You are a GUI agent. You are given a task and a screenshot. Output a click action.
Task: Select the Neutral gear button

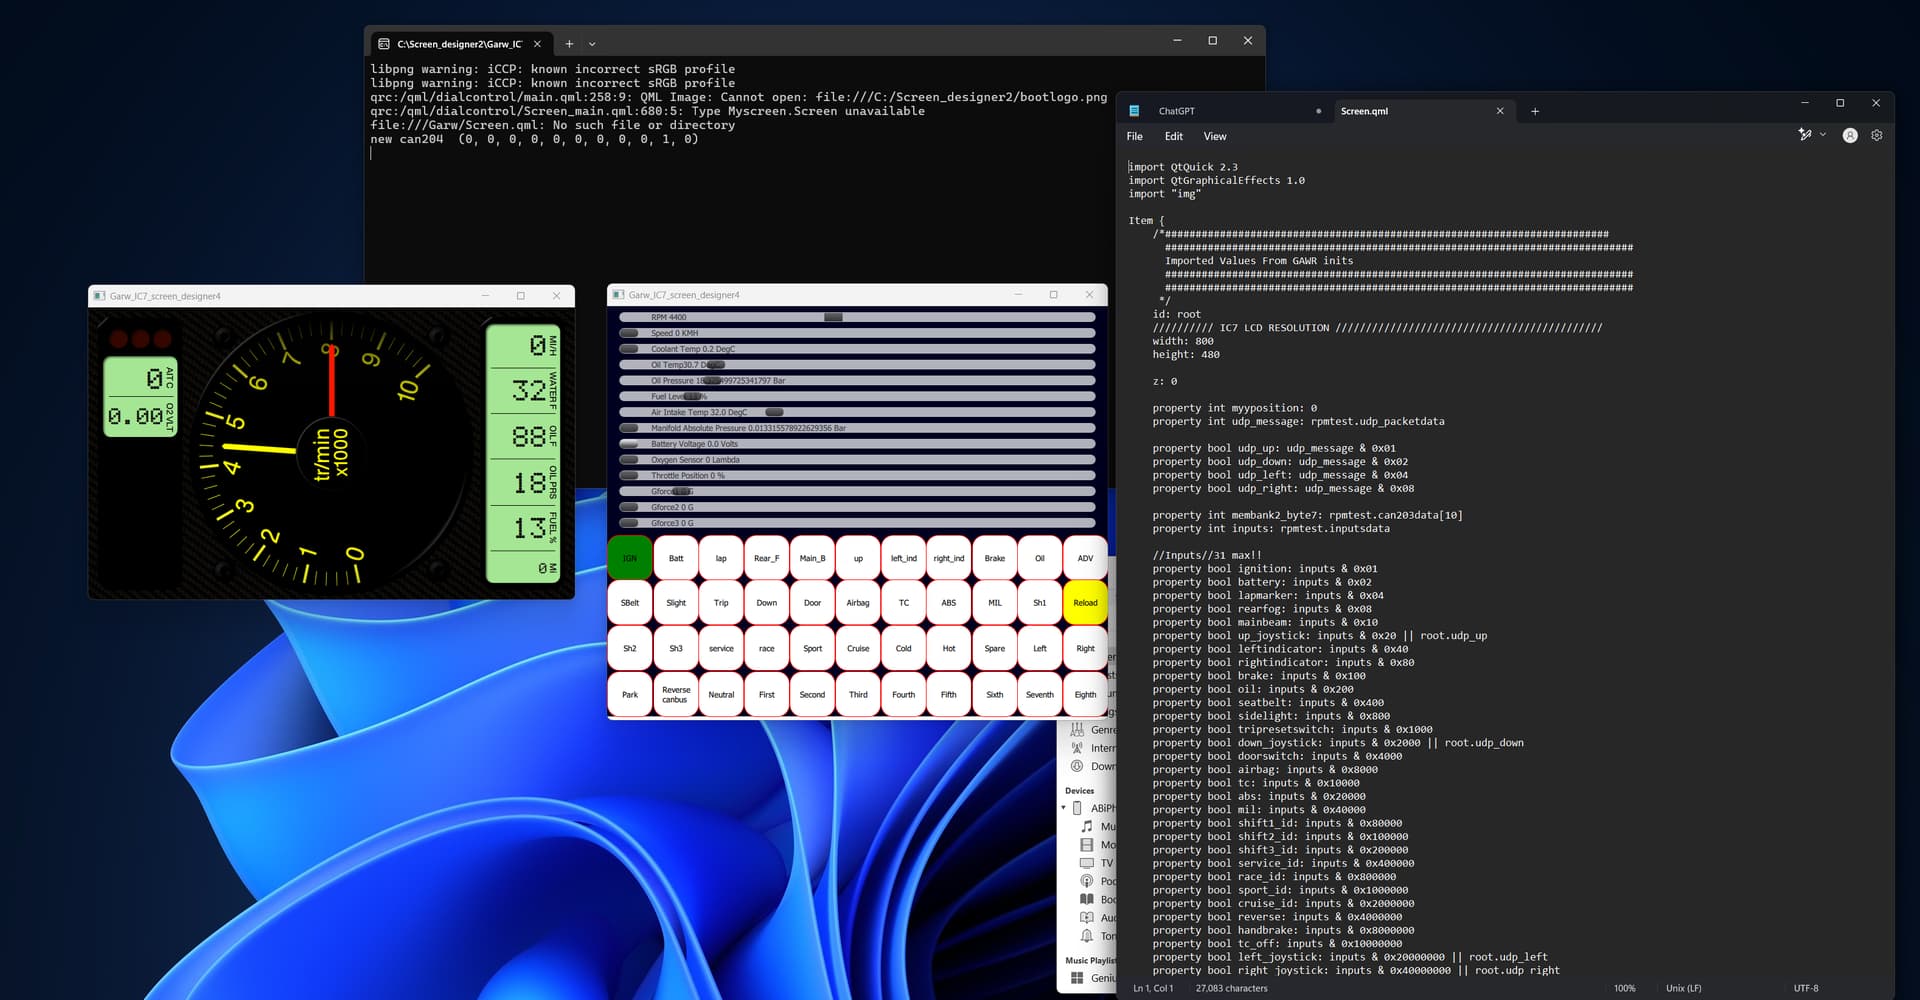click(x=721, y=694)
